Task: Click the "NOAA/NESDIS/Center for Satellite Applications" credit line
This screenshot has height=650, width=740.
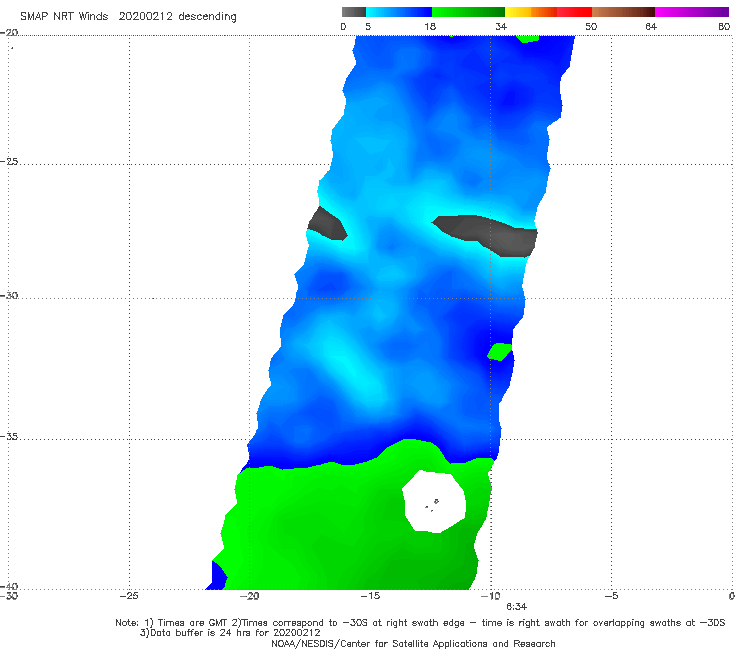Action: pos(413,643)
